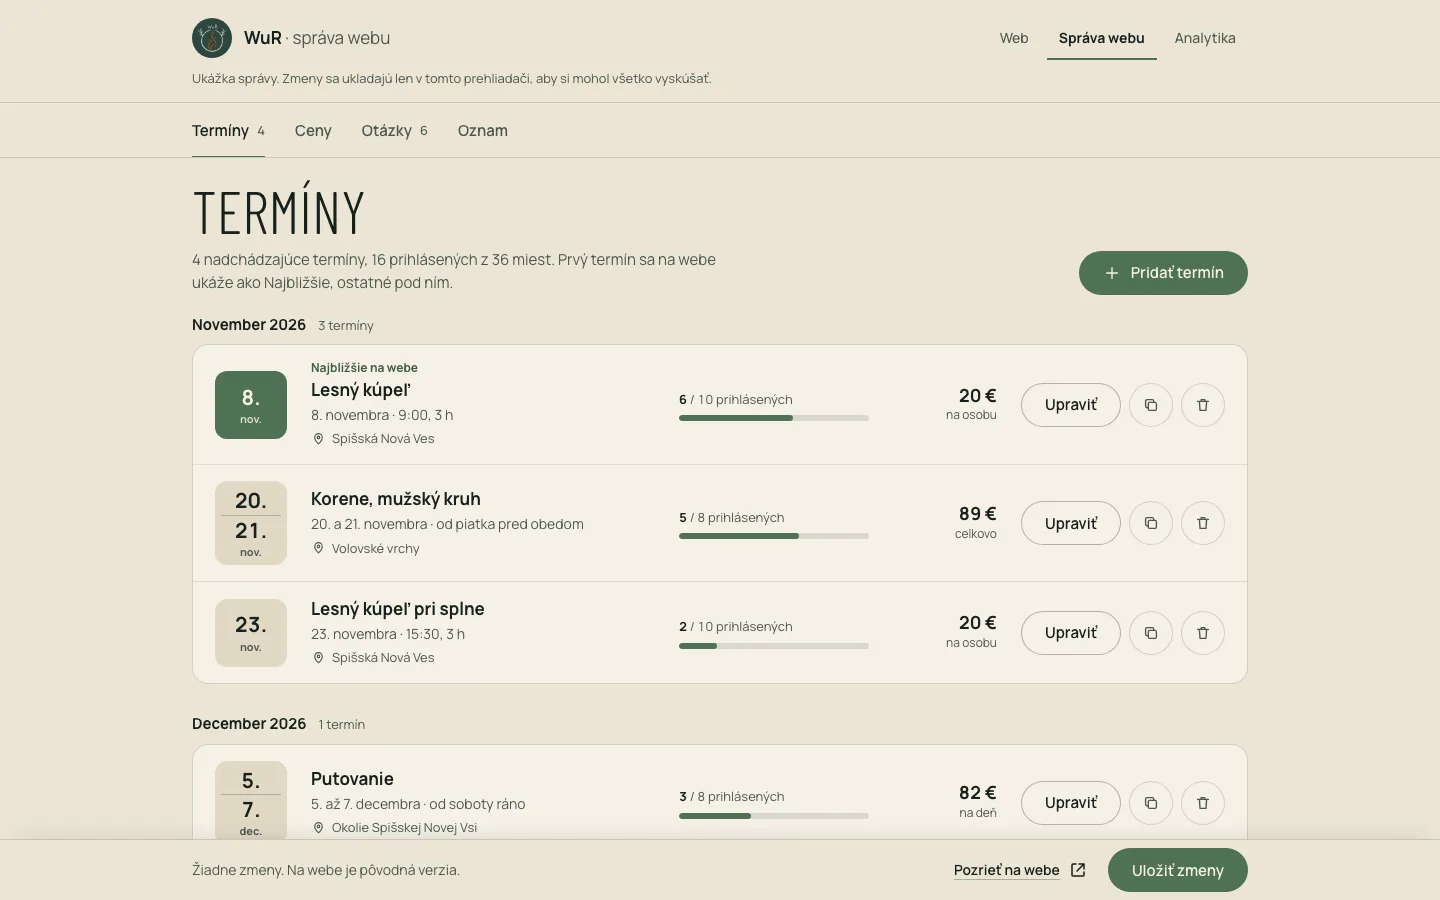Delete the Putovanie event

tap(1203, 803)
